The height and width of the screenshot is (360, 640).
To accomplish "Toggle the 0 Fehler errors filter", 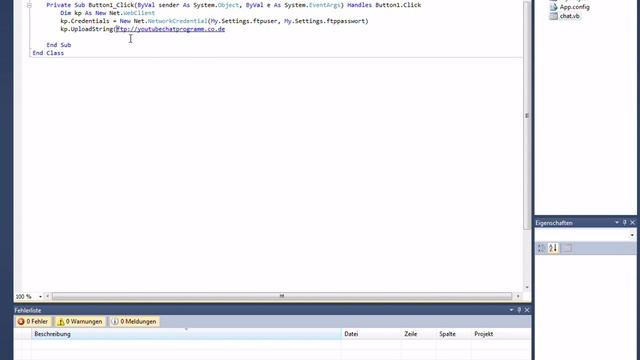I will [x=33, y=322].
